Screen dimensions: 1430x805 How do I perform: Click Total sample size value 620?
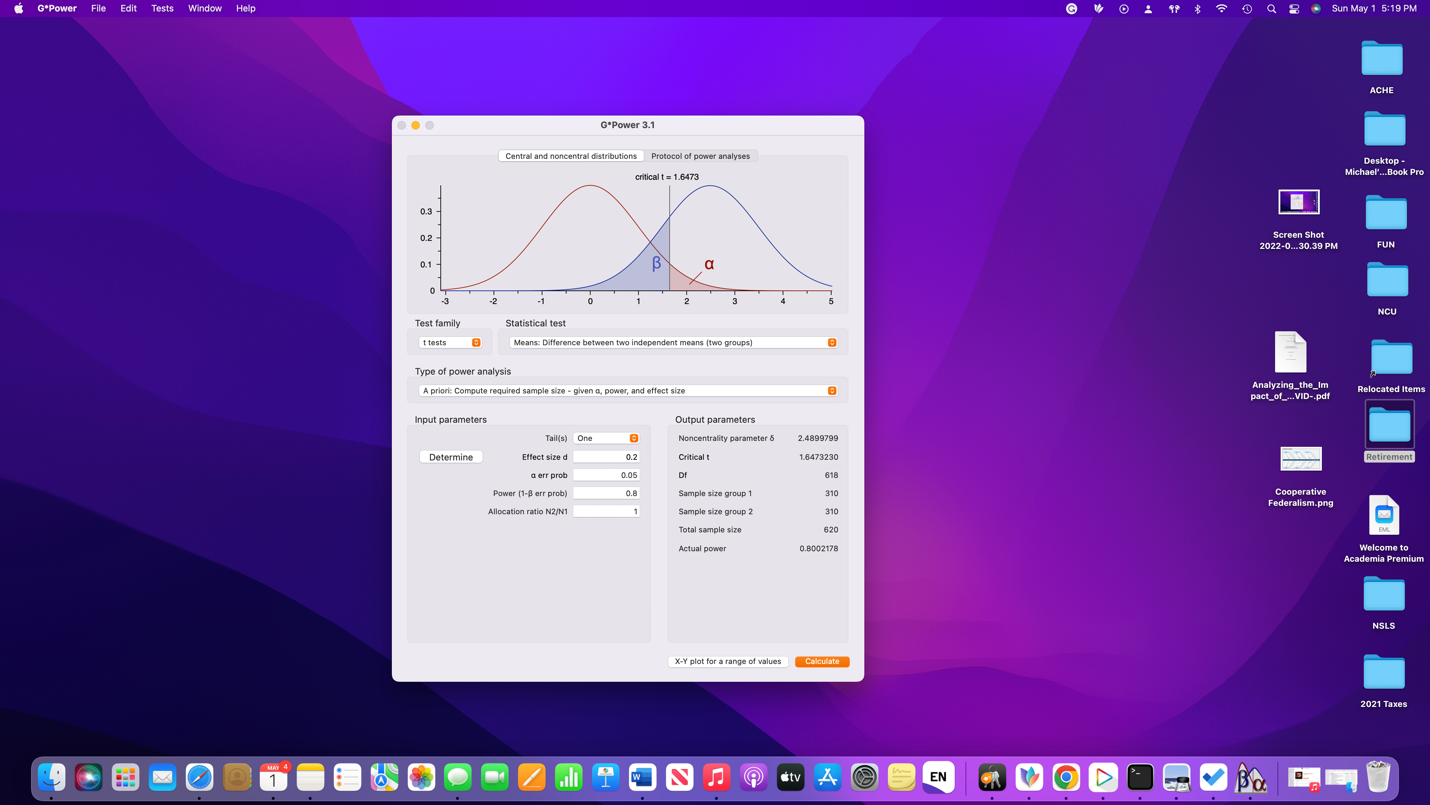click(831, 530)
